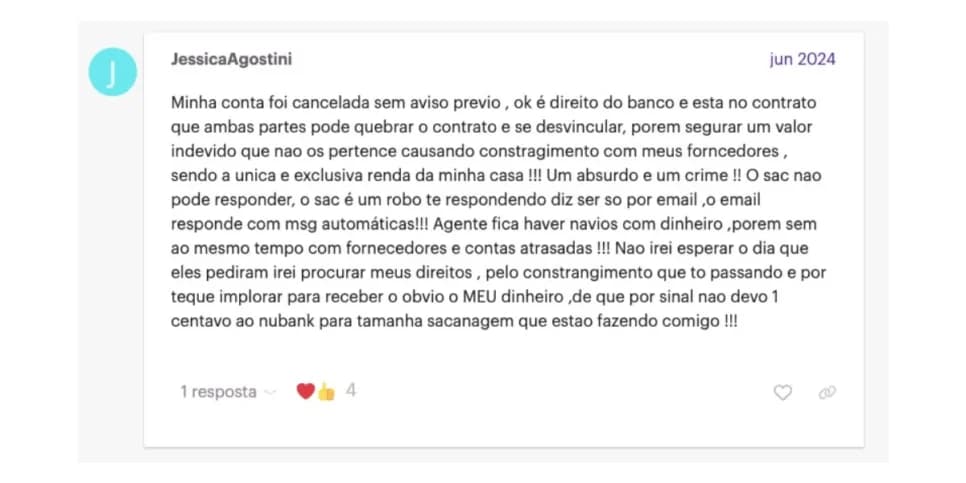
Task: Expand the 1 resposta replies
Action: [x=218, y=392]
